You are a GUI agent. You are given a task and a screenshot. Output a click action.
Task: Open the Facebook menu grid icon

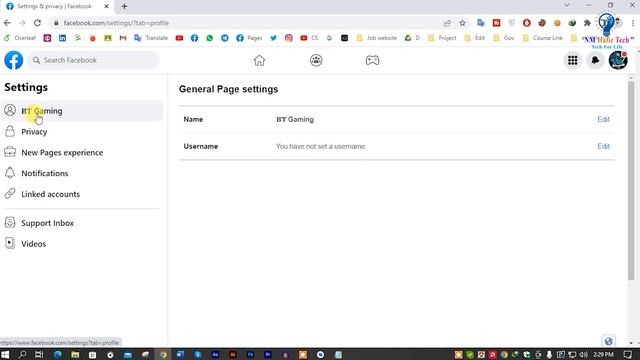(573, 60)
